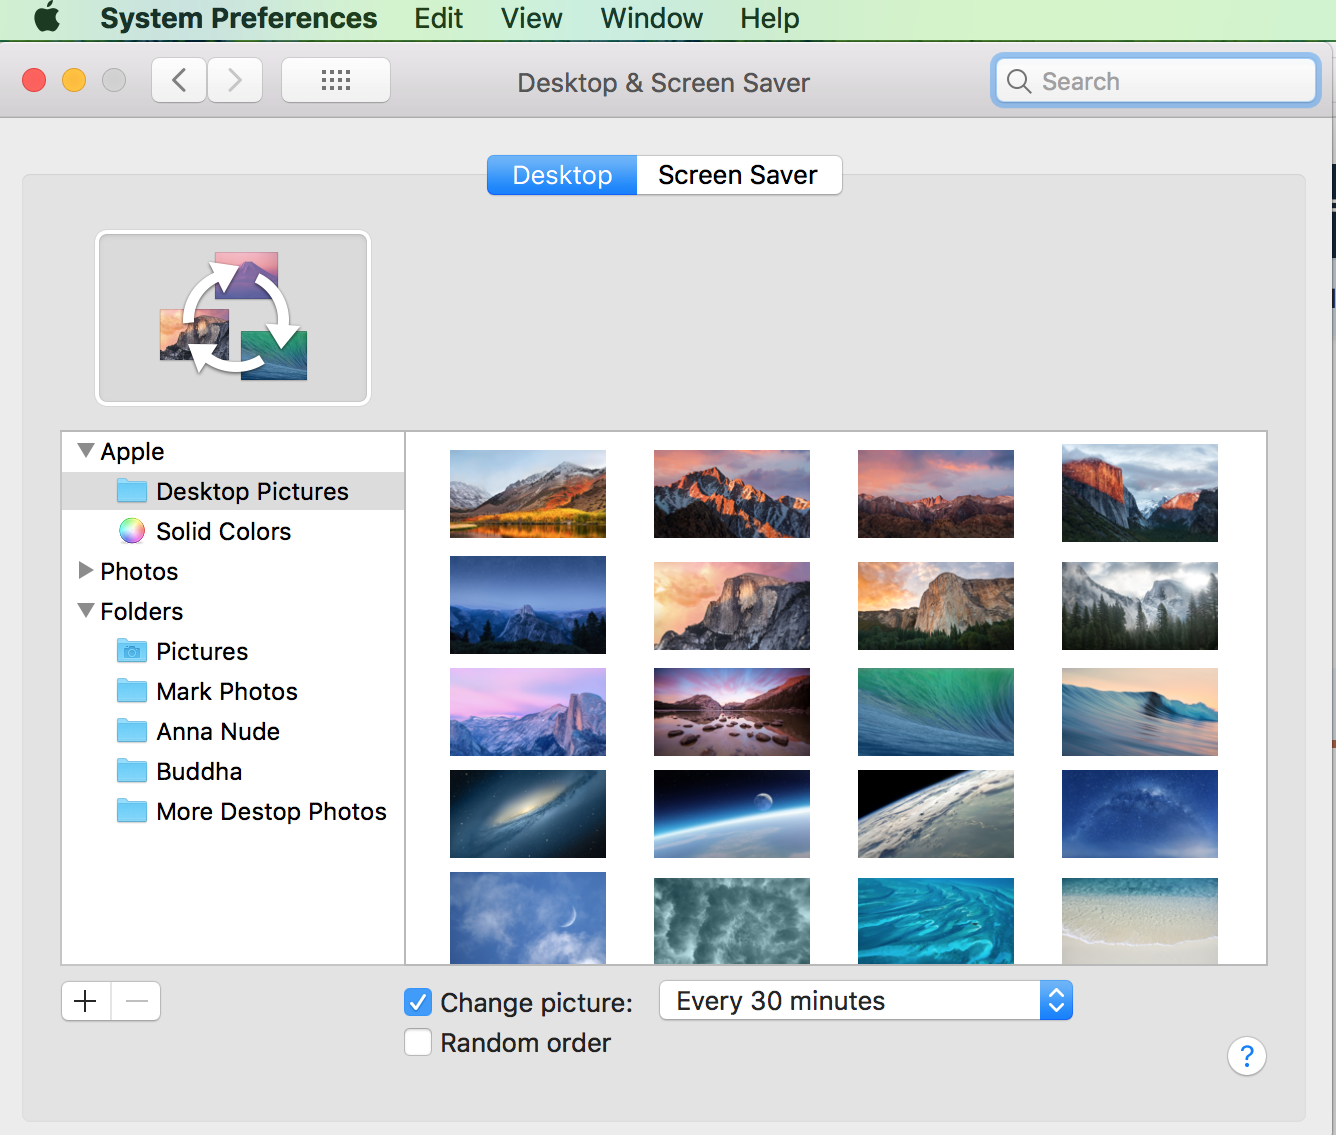This screenshot has height=1135, width=1336.
Task: Choose the blue Milky Way arc wallpaper
Action: [x=1140, y=814]
